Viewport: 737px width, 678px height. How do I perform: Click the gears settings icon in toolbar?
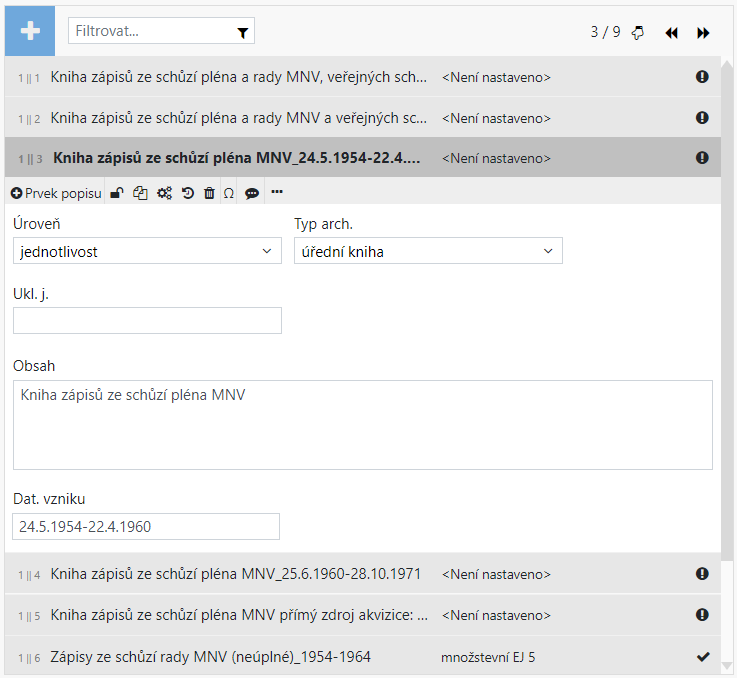(164, 193)
